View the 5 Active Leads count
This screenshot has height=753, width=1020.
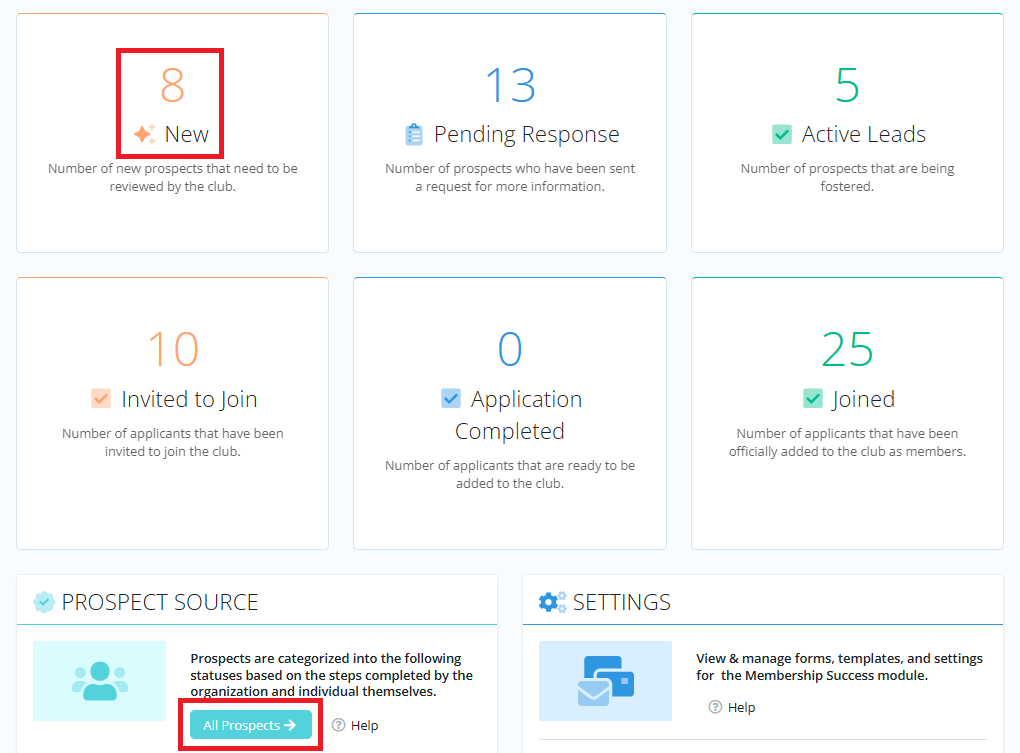[x=847, y=86]
